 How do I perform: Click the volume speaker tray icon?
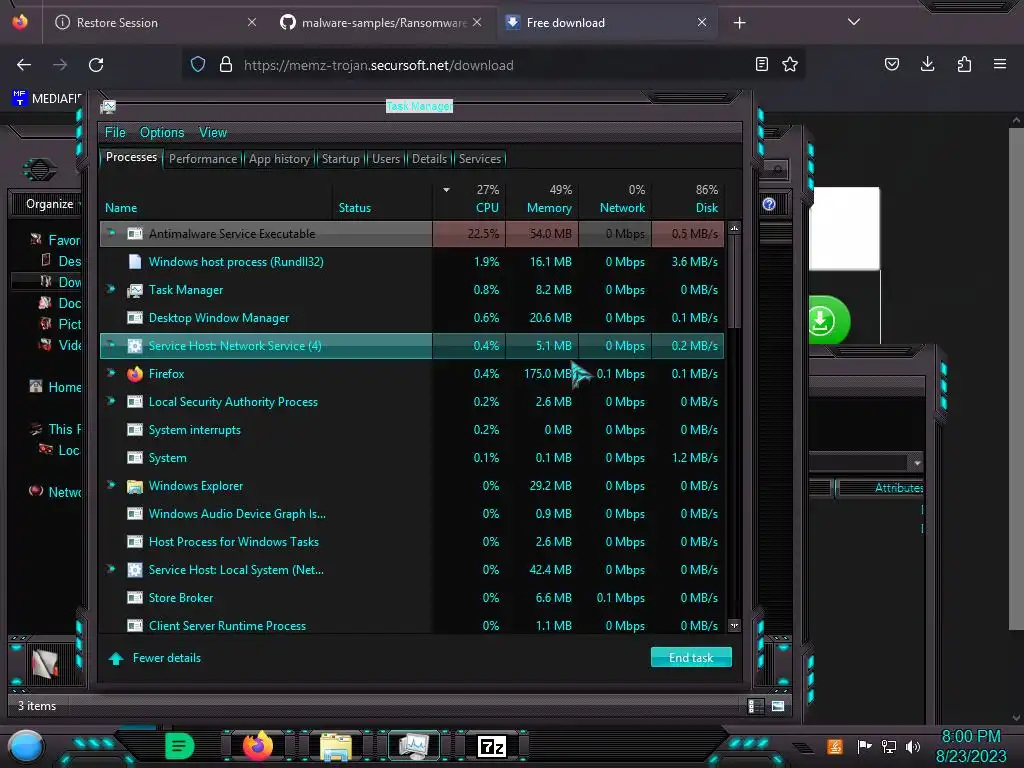[913, 746]
